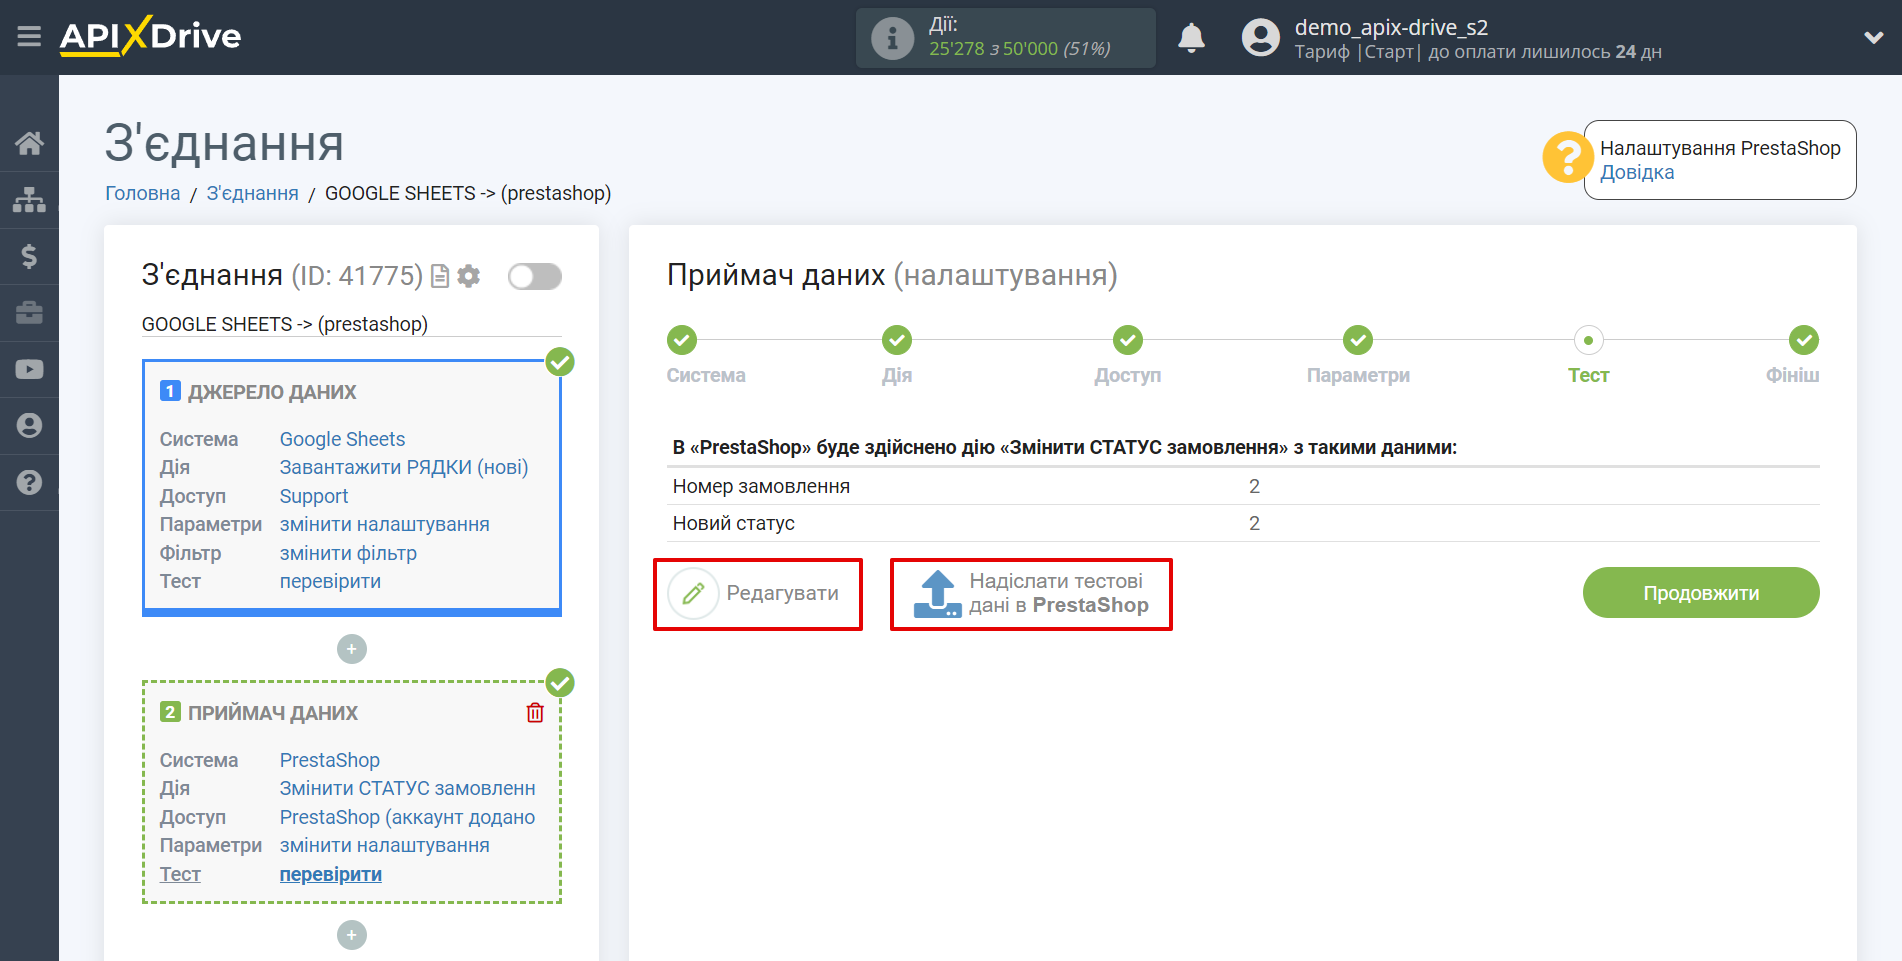
Task: Click the upload icon for PrestaShop test
Action: [x=937, y=594]
